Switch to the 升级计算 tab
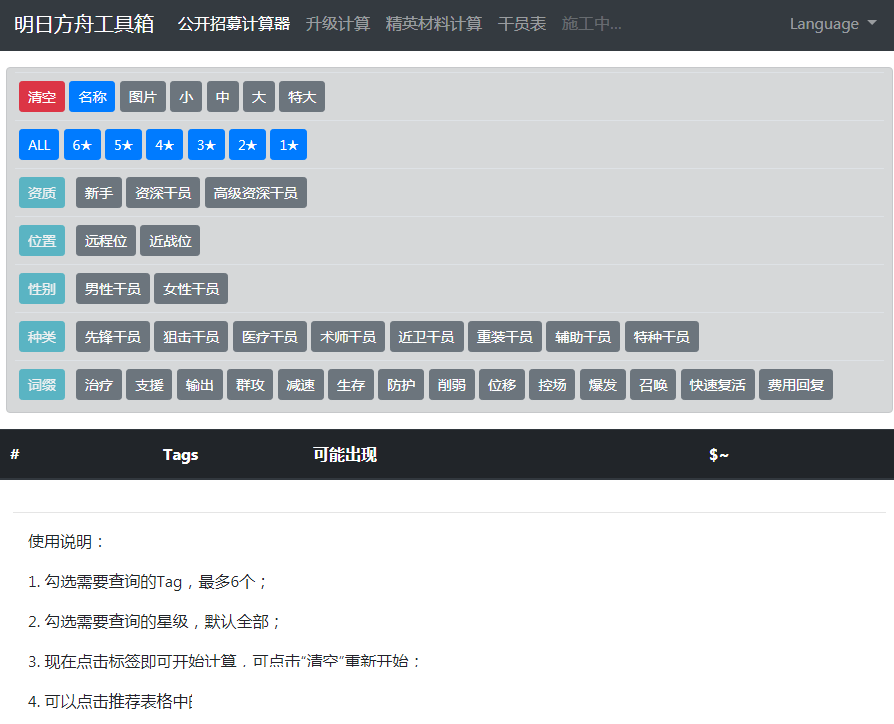894x724 pixels. pyautogui.click(x=338, y=24)
